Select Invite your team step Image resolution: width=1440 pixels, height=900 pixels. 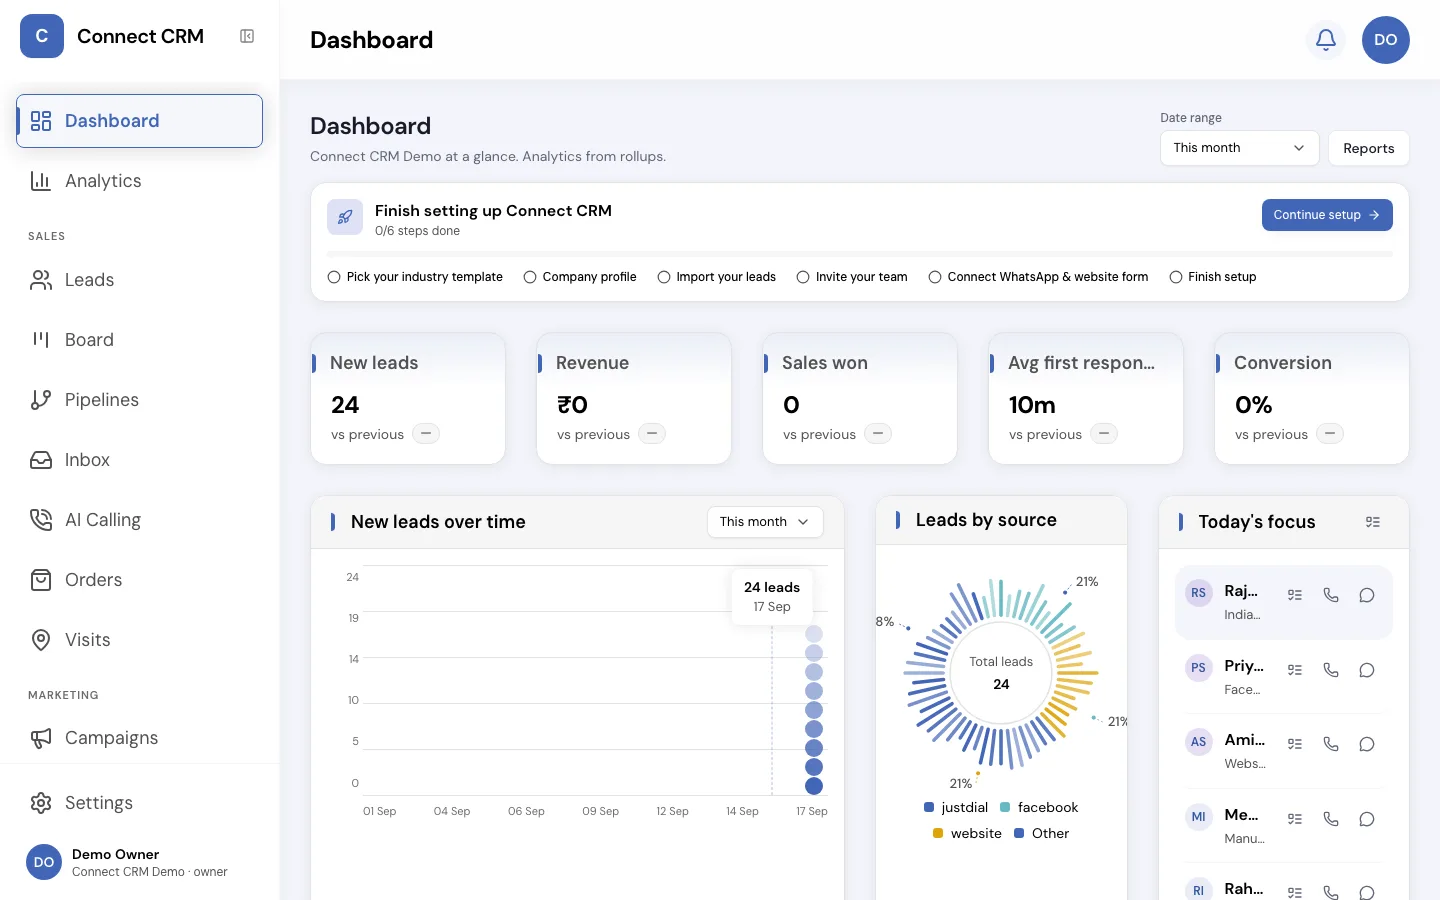[x=852, y=277]
